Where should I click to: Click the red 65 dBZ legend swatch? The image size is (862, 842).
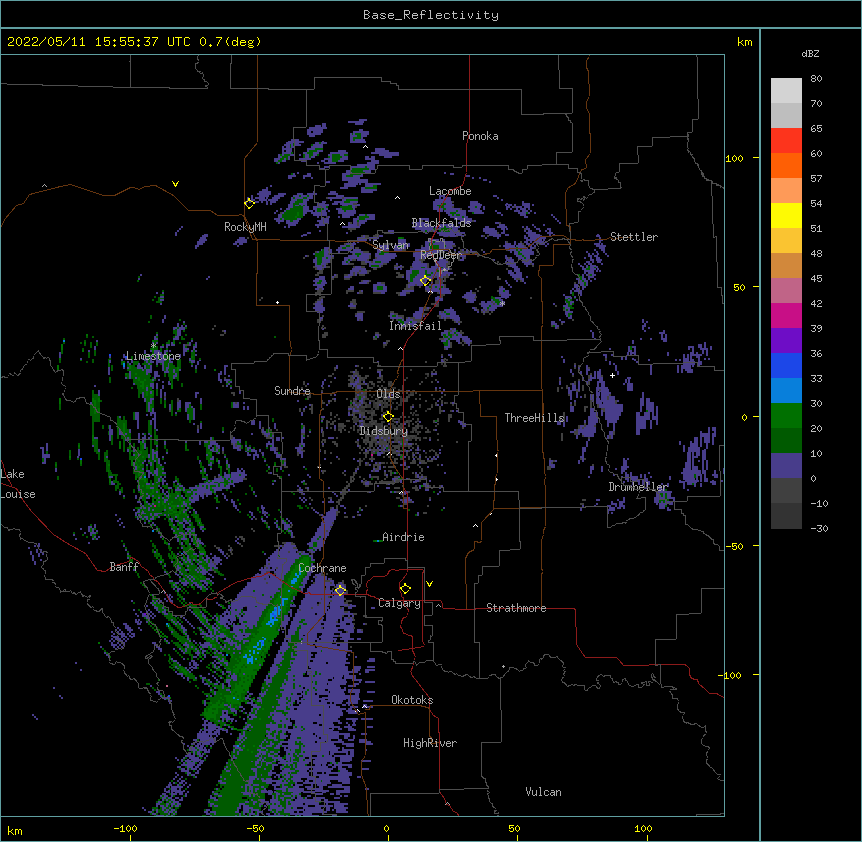tap(786, 140)
